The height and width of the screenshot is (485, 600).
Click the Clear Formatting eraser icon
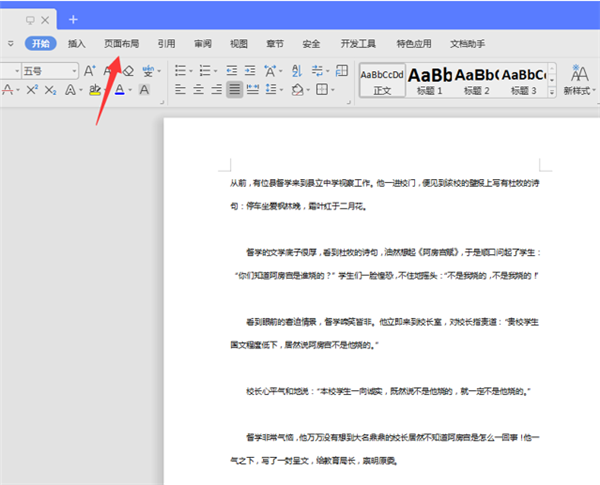pyautogui.click(x=127, y=71)
